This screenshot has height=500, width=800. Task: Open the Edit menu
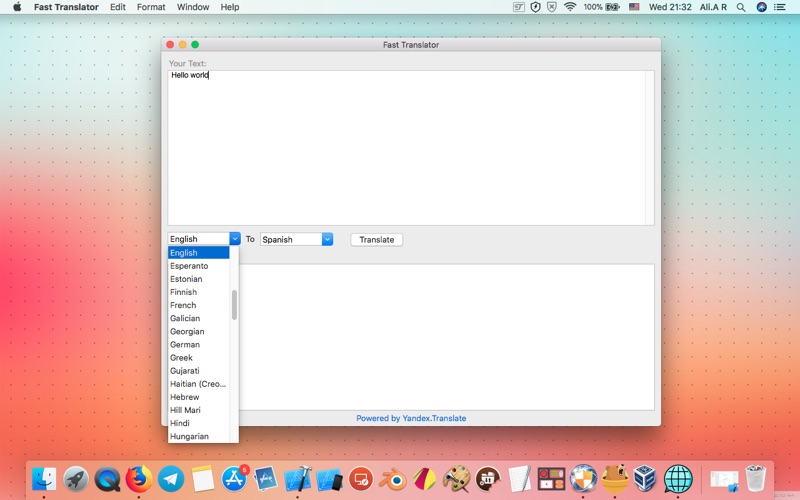click(117, 7)
